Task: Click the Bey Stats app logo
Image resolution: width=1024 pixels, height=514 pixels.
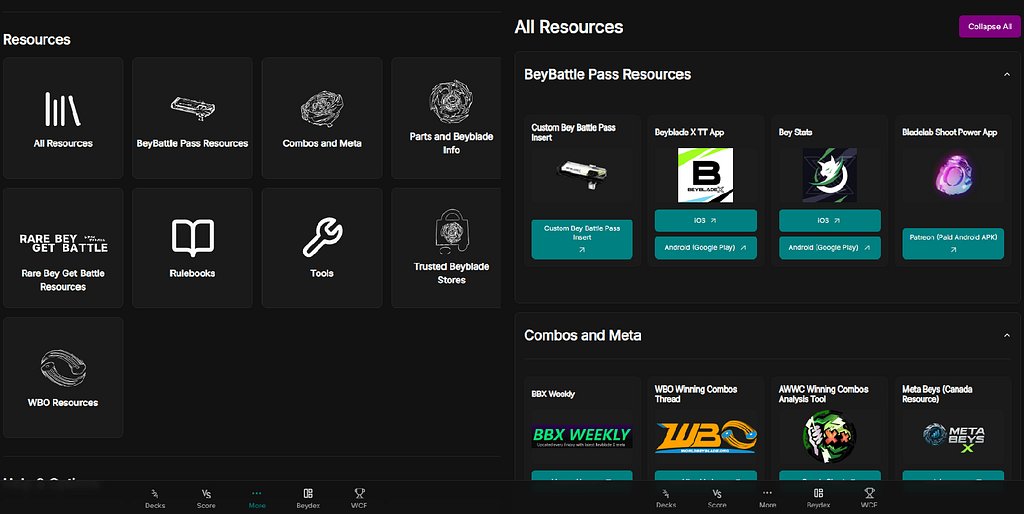Action: (829, 175)
